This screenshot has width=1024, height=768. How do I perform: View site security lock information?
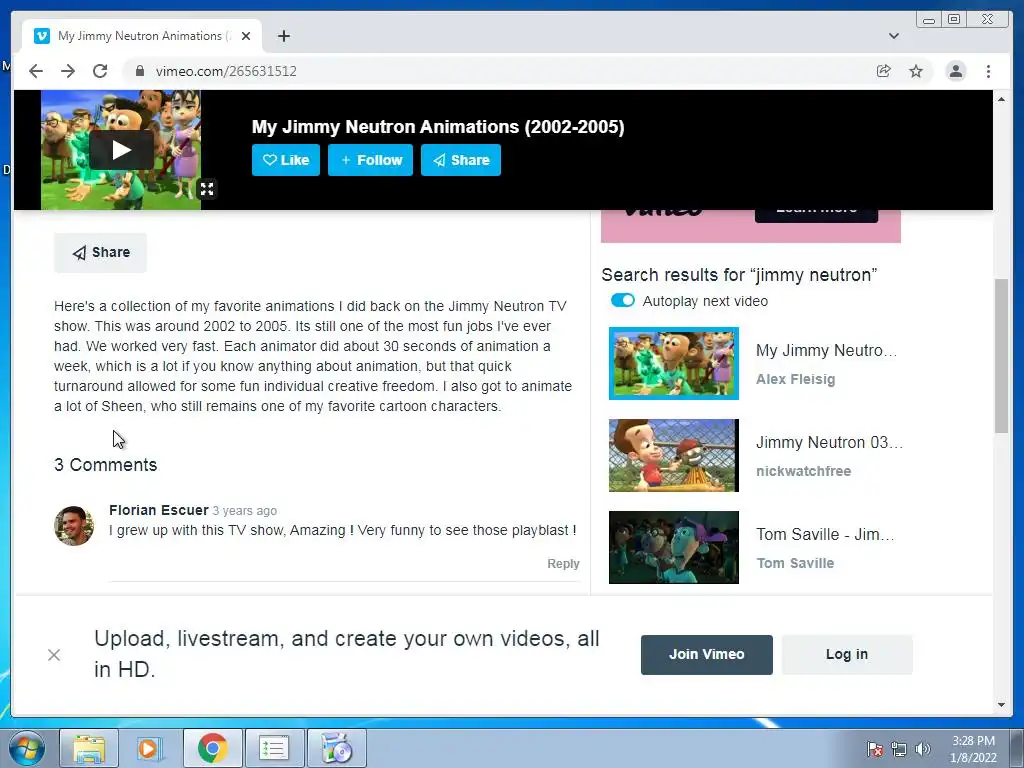(139, 71)
